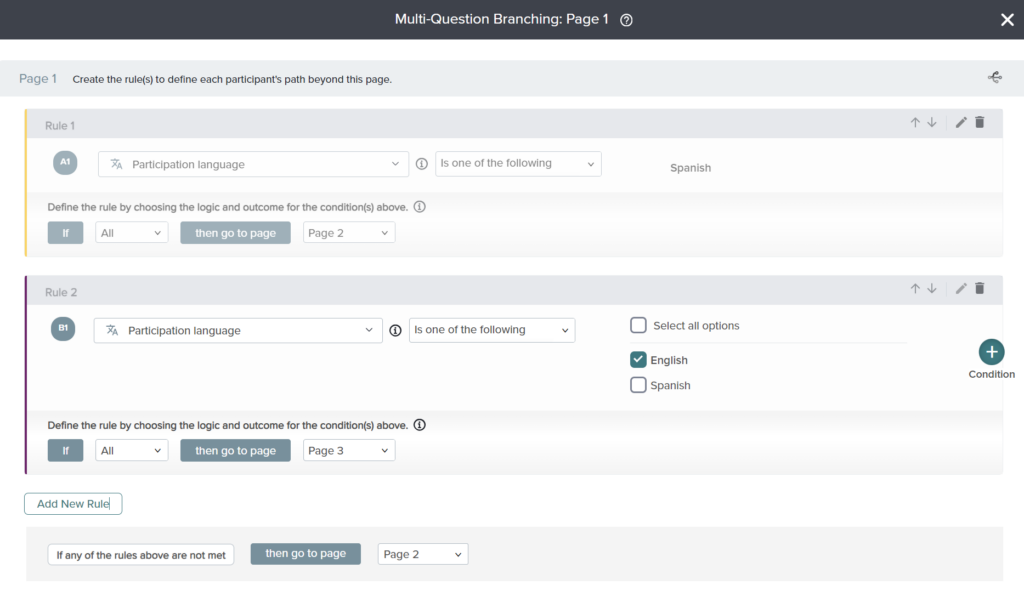Move Rule 2 up using the up arrow
This screenshot has width=1024, height=597.
(x=914, y=288)
